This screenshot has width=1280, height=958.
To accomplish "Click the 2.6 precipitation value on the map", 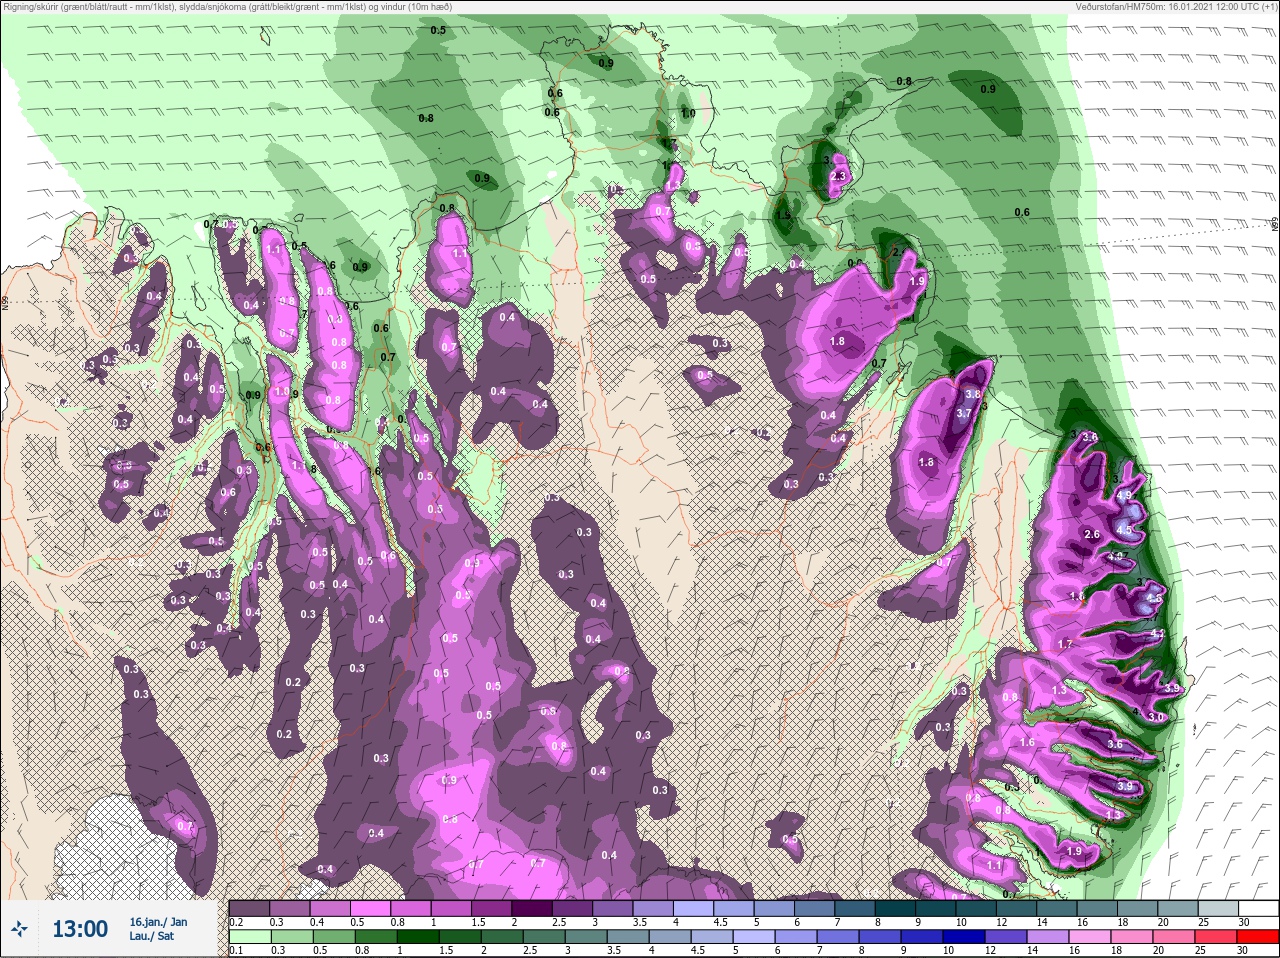I will click(x=1092, y=534).
